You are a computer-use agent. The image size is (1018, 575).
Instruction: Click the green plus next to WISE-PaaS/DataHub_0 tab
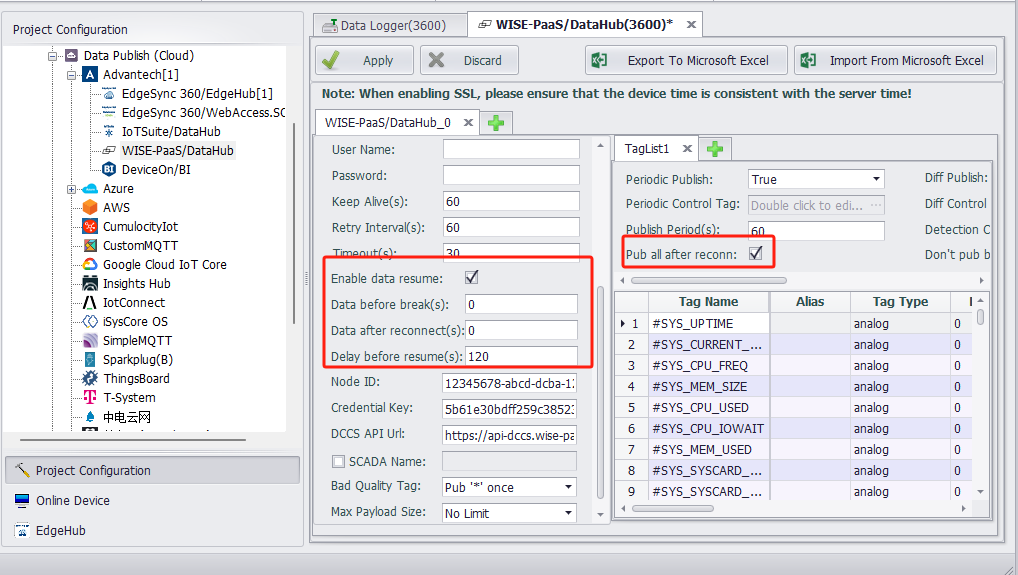click(494, 123)
